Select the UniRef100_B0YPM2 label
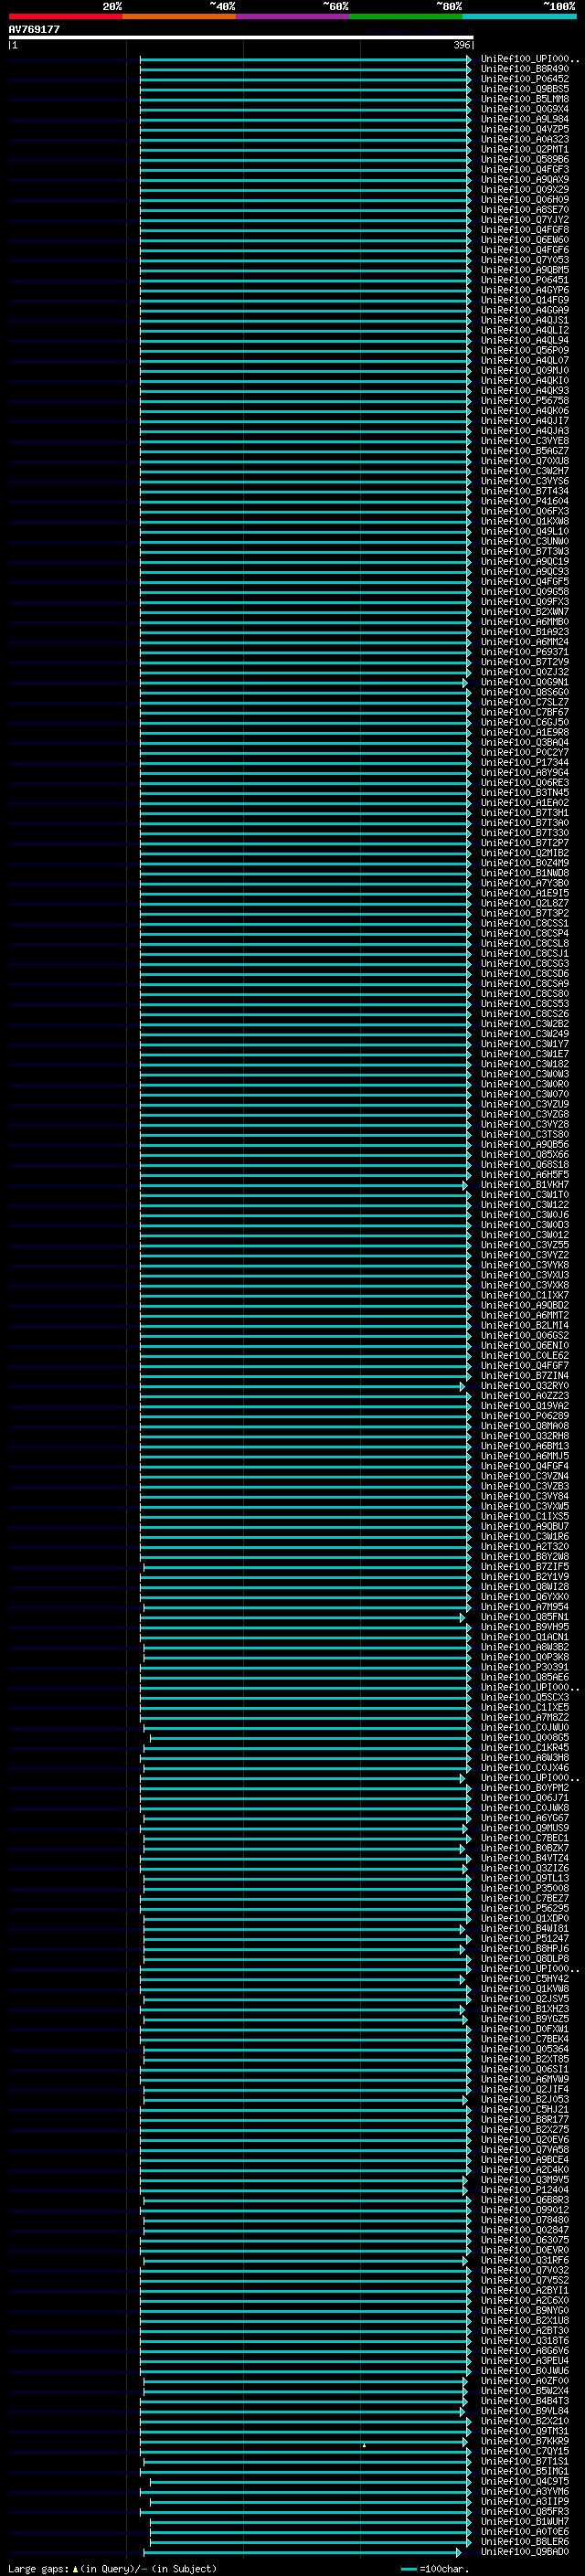 tap(525, 1787)
